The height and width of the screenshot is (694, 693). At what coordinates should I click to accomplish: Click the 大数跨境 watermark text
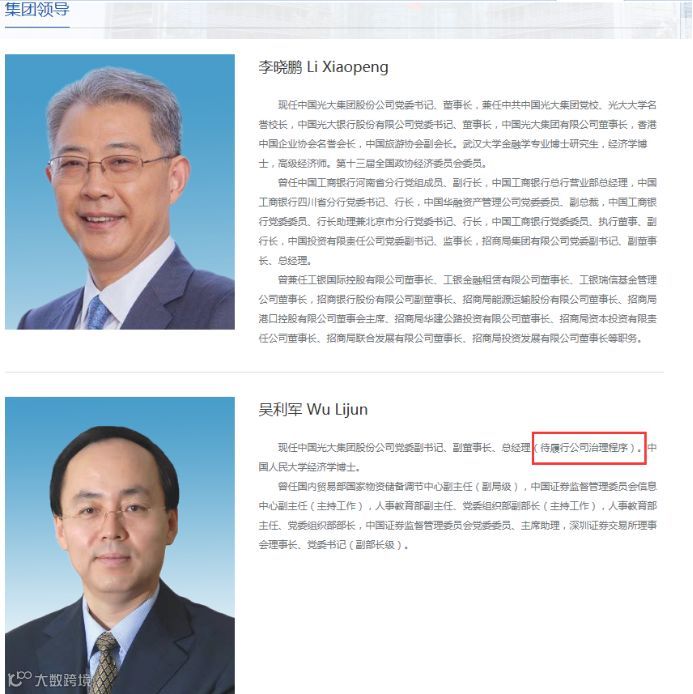(63, 680)
